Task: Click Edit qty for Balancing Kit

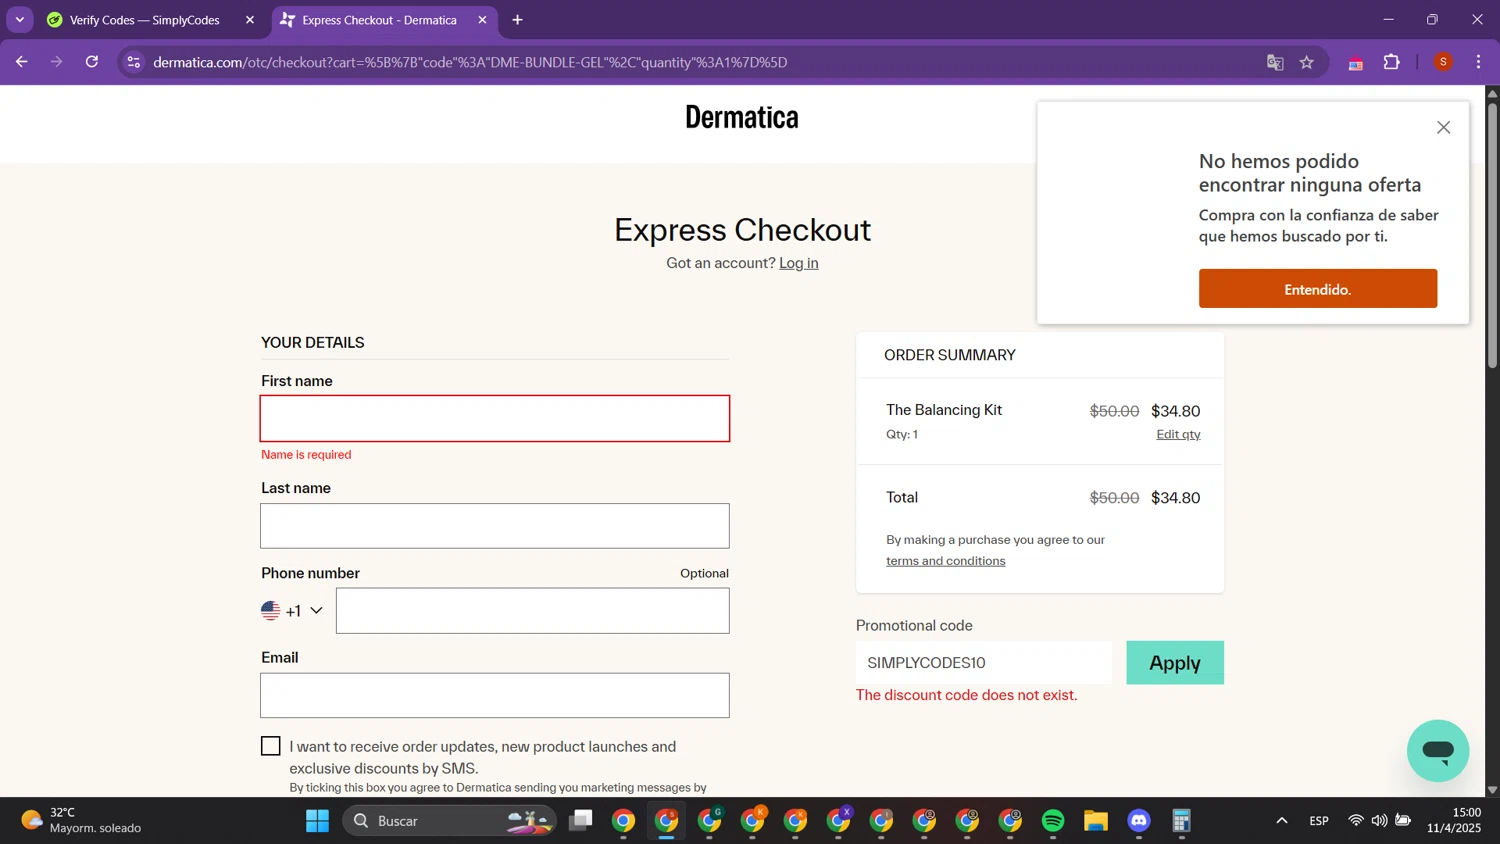Action: 1178,434
